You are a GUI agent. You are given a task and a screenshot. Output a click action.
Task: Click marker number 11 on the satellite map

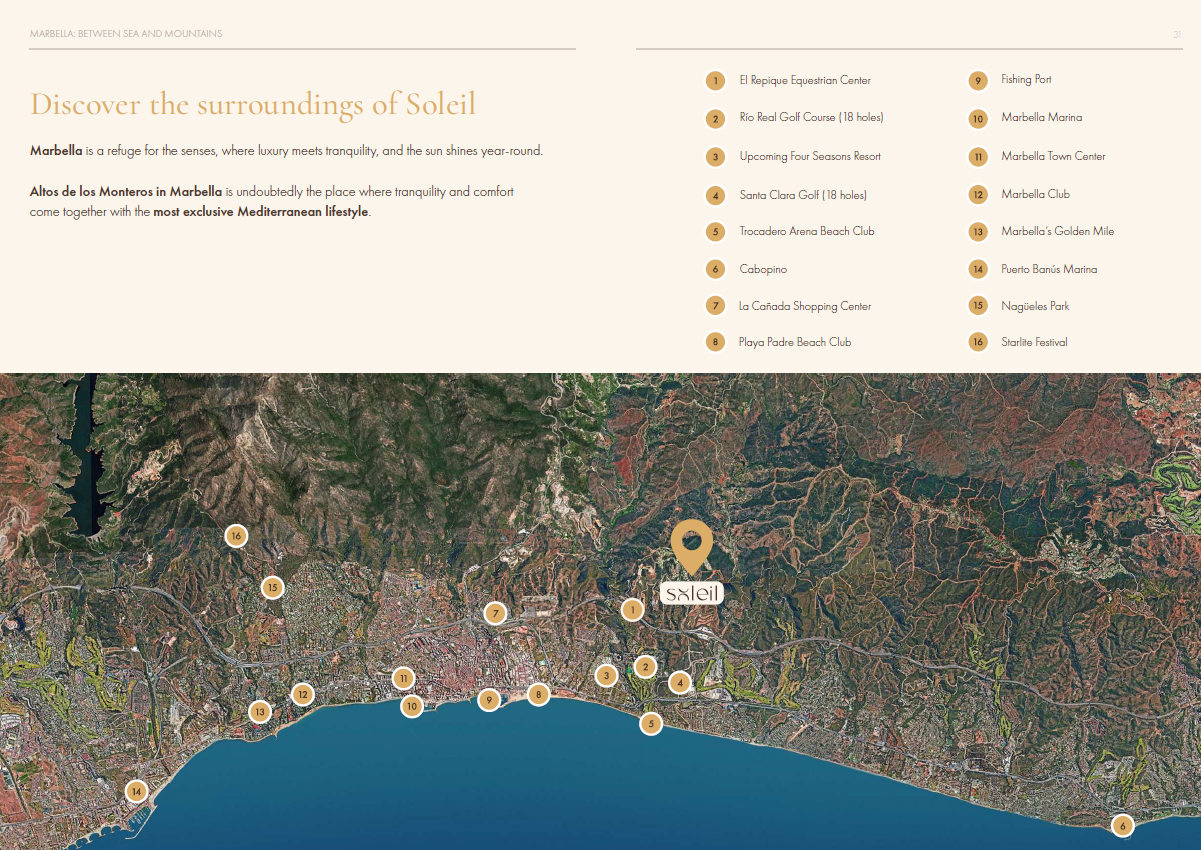tap(403, 679)
